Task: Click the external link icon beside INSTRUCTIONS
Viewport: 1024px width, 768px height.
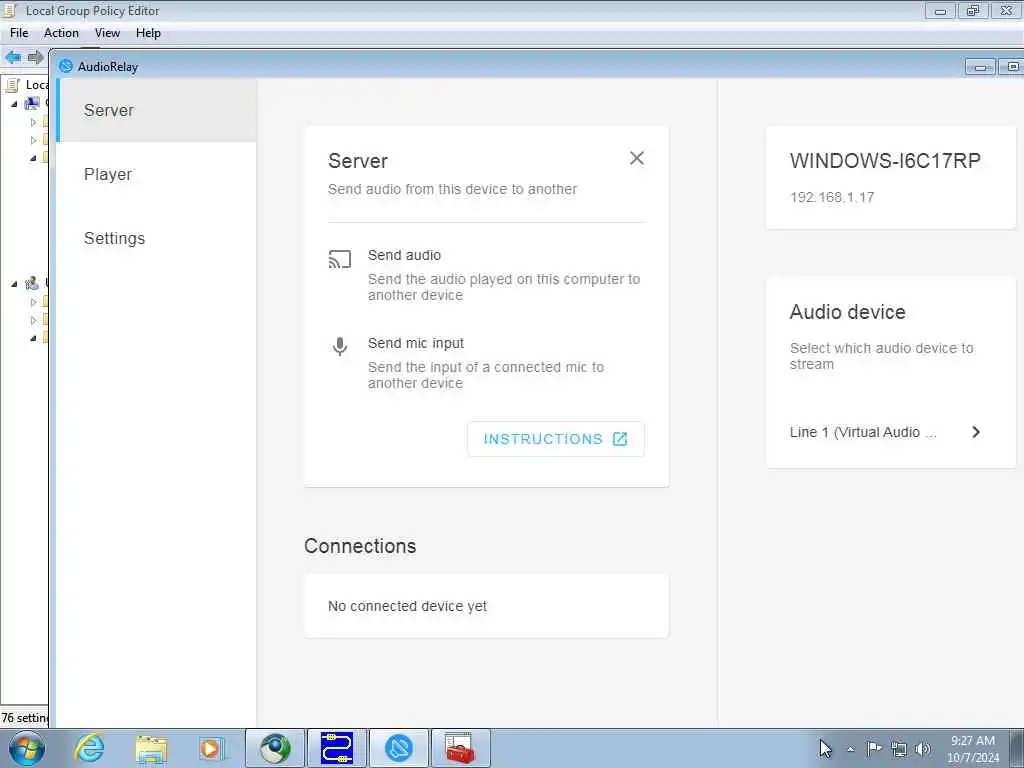Action: (x=620, y=439)
